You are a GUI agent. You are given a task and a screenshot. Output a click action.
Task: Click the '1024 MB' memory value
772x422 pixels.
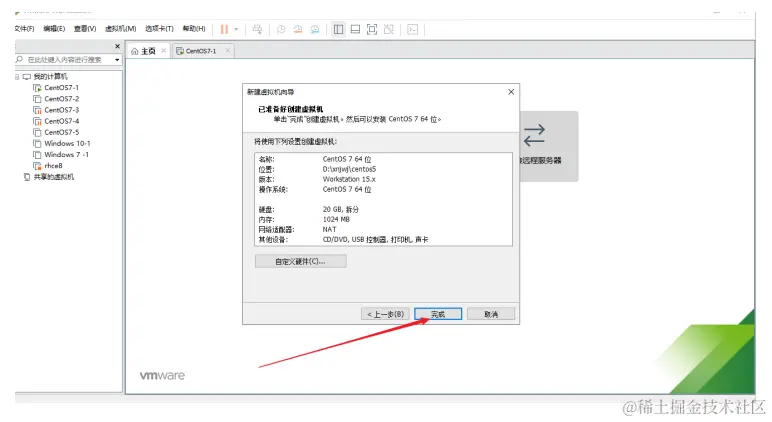(336, 219)
